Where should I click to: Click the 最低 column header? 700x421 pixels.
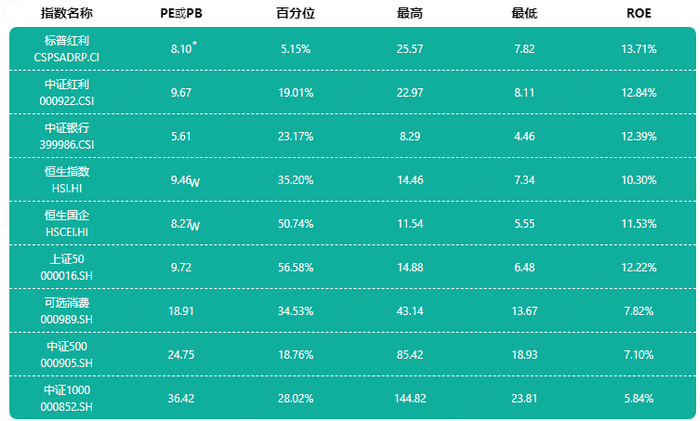tap(524, 14)
